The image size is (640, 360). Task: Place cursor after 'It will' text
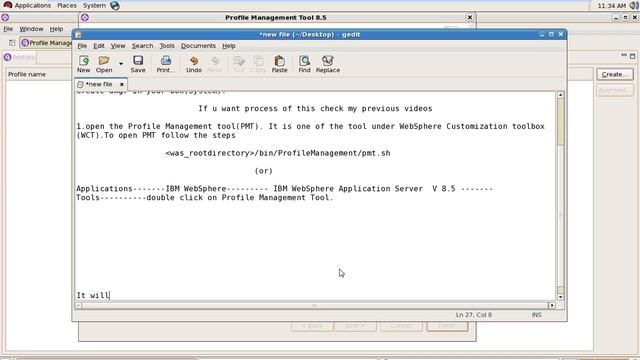tap(110, 295)
